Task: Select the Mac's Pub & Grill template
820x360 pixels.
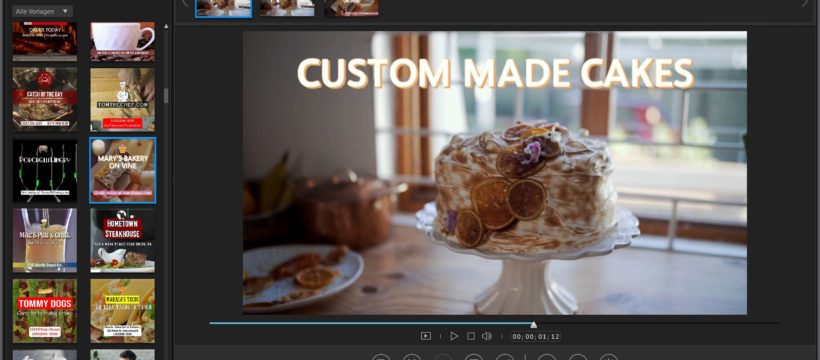Action: [x=45, y=240]
